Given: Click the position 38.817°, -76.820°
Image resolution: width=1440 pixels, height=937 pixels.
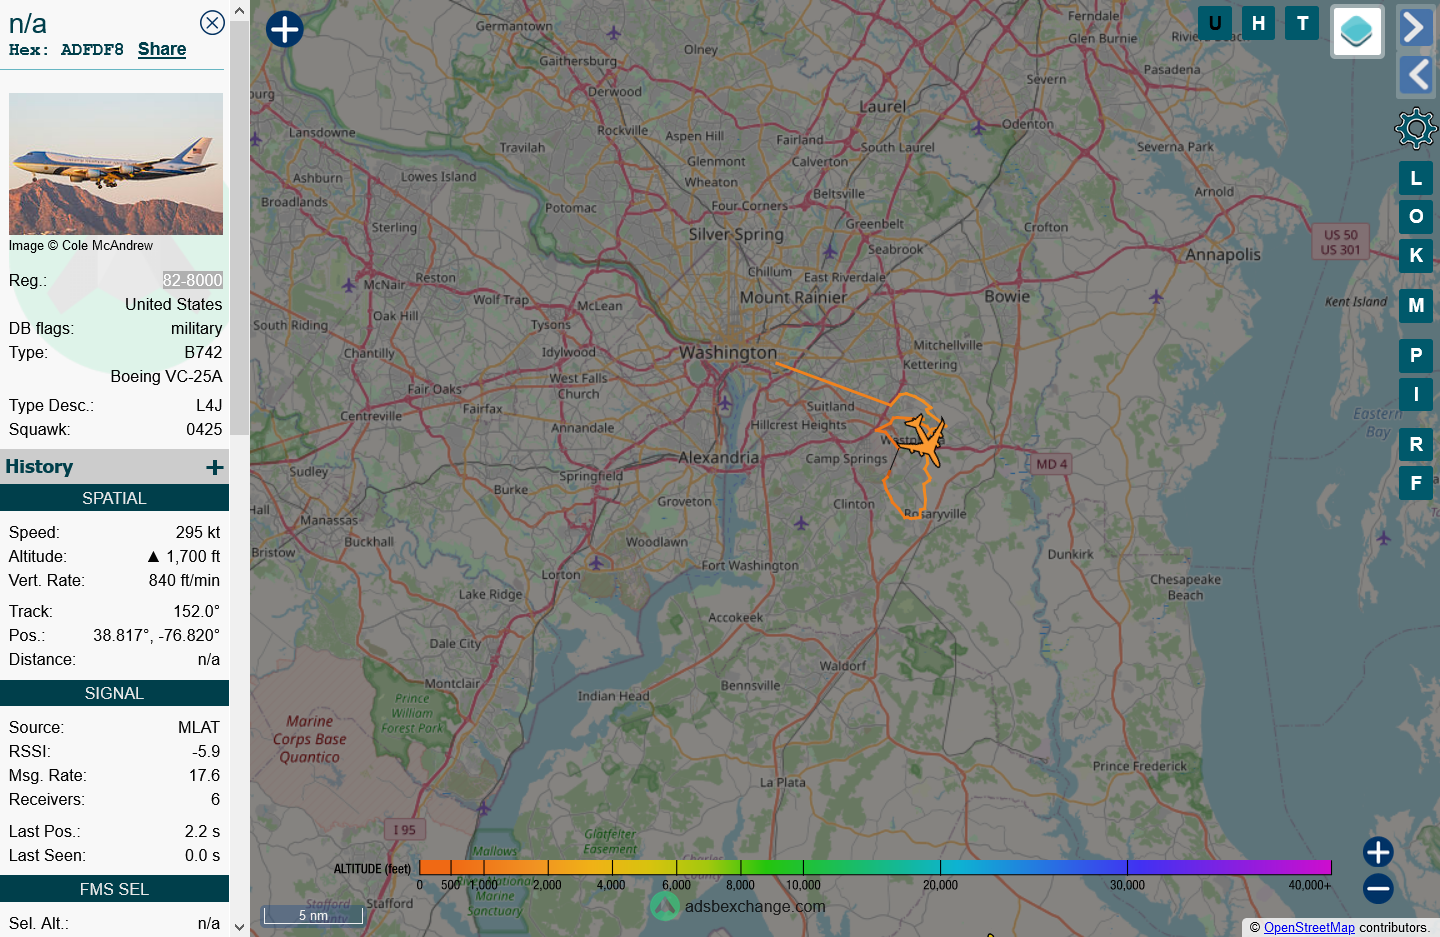Looking at the screenshot, I should tap(157, 635).
